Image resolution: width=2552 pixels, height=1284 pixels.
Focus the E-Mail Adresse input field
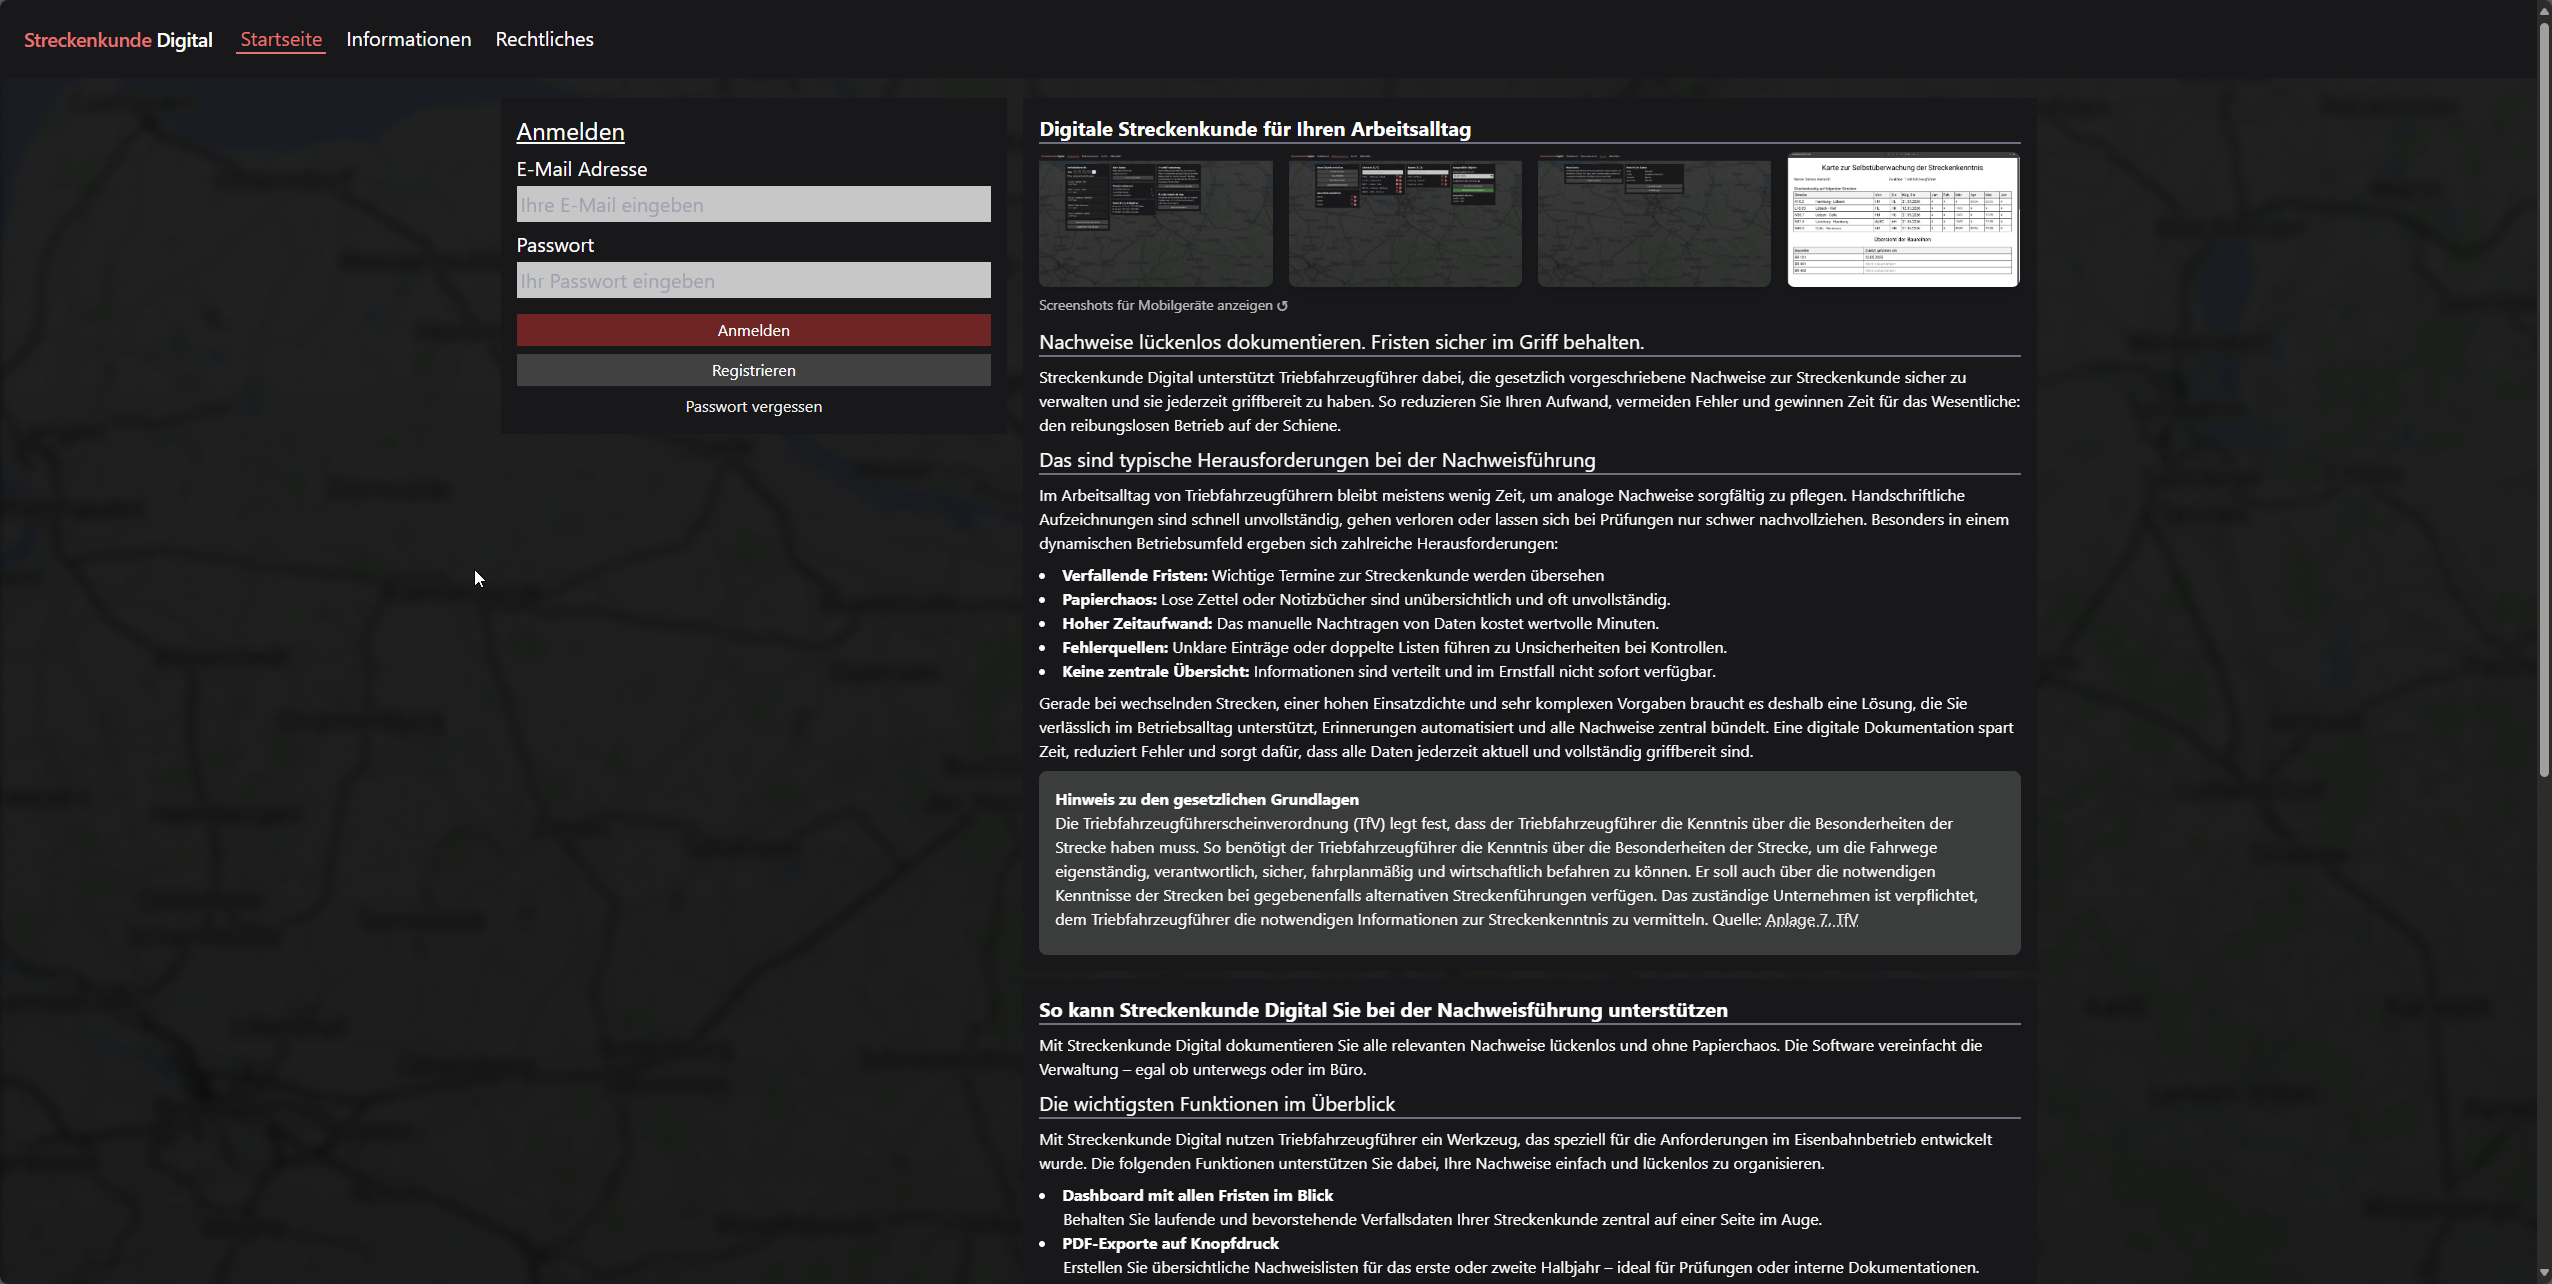click(753, 204)
